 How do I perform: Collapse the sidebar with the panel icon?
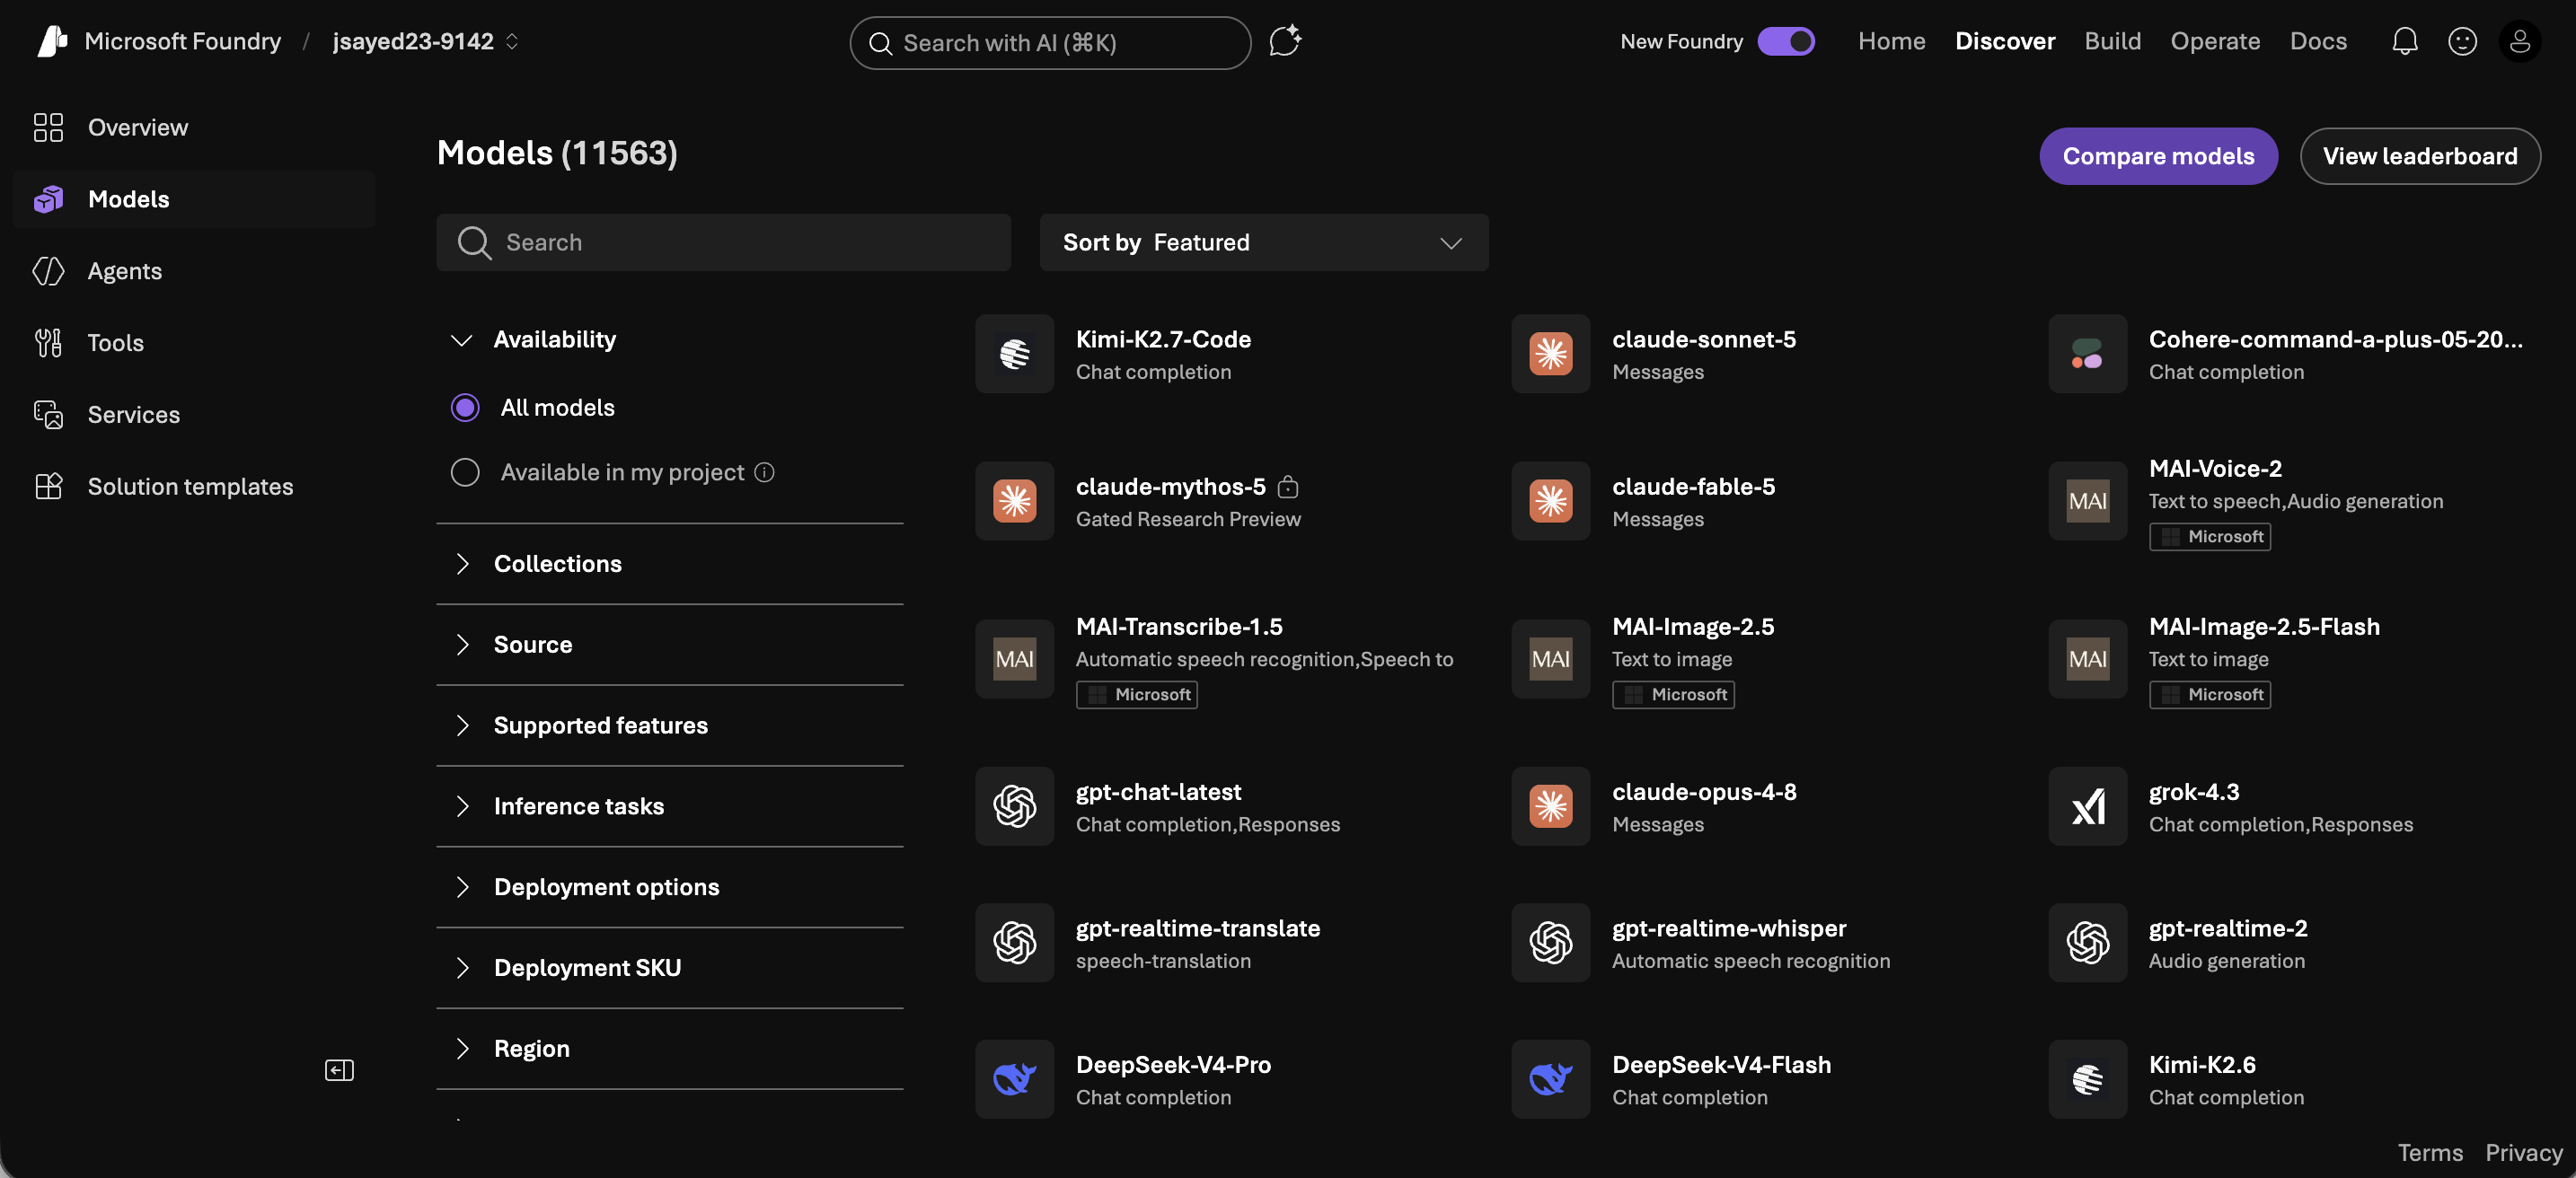(x=340, y=1070)
